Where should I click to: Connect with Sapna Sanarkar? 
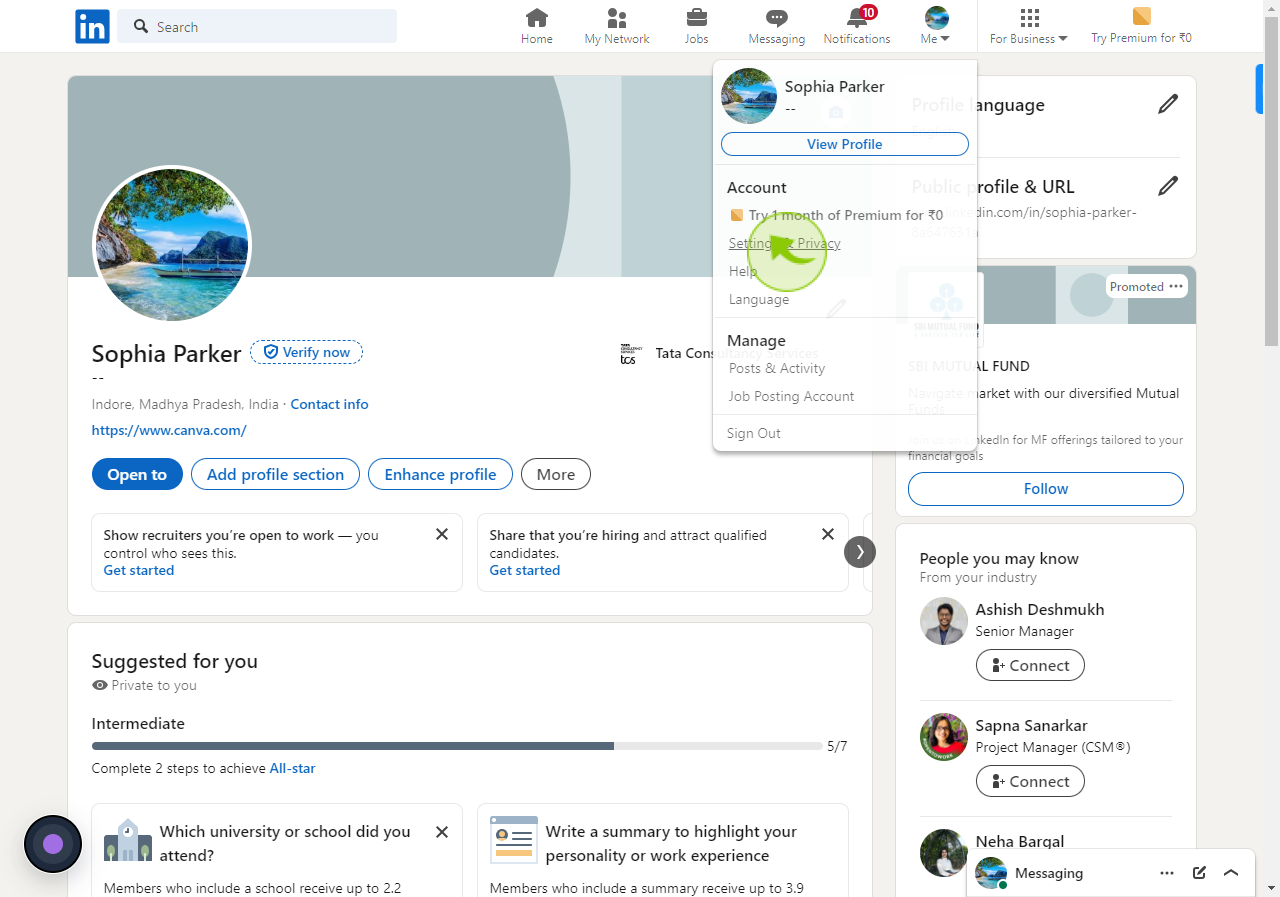point(1030,781)
